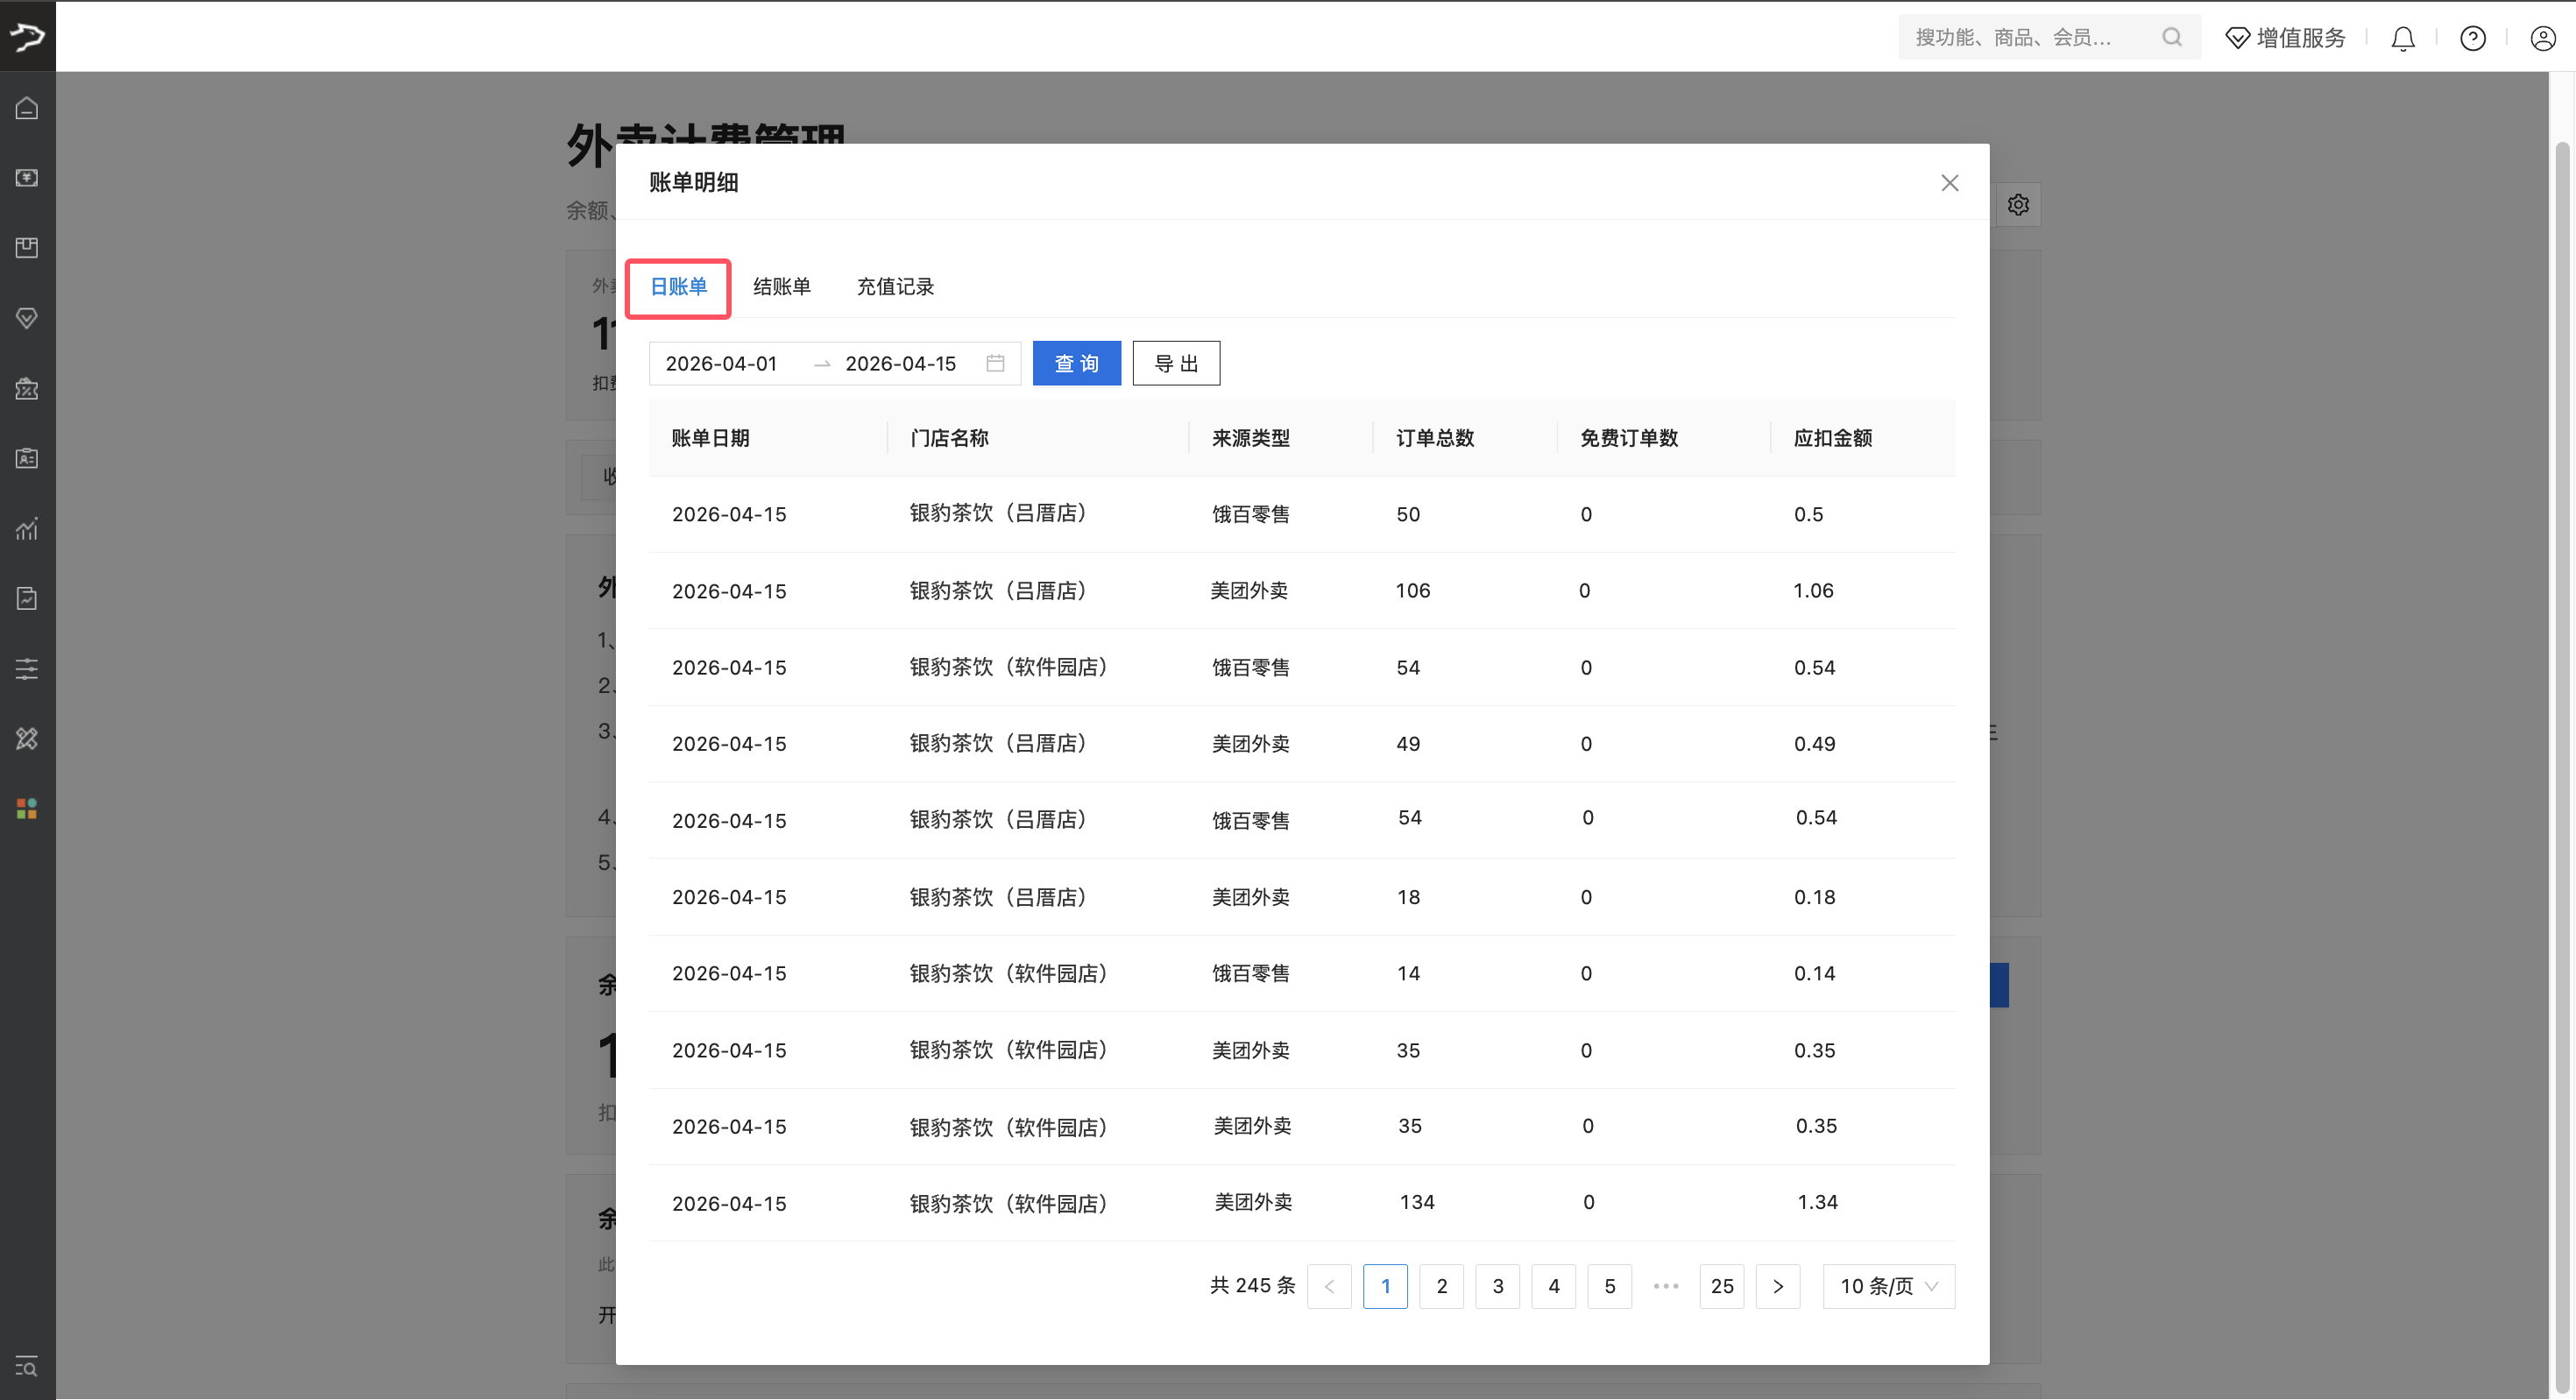
Task: Switch to the 充值记录 tab
Action: tap(895, 287)
